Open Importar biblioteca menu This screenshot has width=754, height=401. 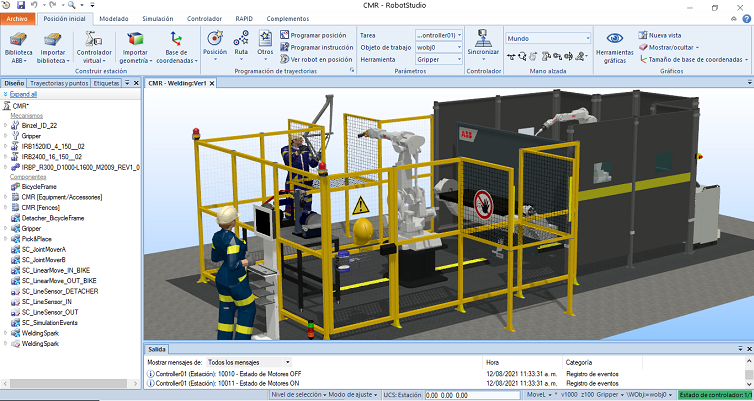click(x=53, y=47)
